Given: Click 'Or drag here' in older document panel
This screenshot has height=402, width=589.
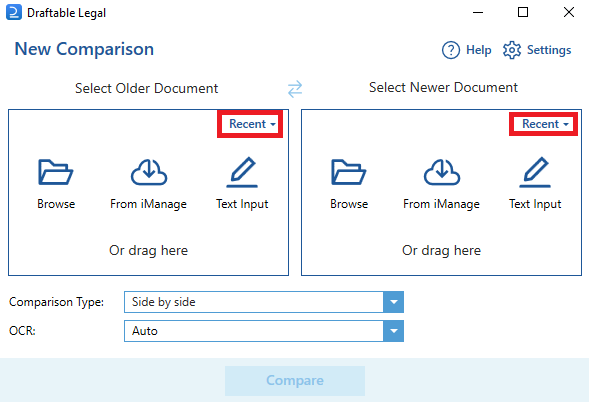Looking at the screenshot, I should (x=148, y=250).
